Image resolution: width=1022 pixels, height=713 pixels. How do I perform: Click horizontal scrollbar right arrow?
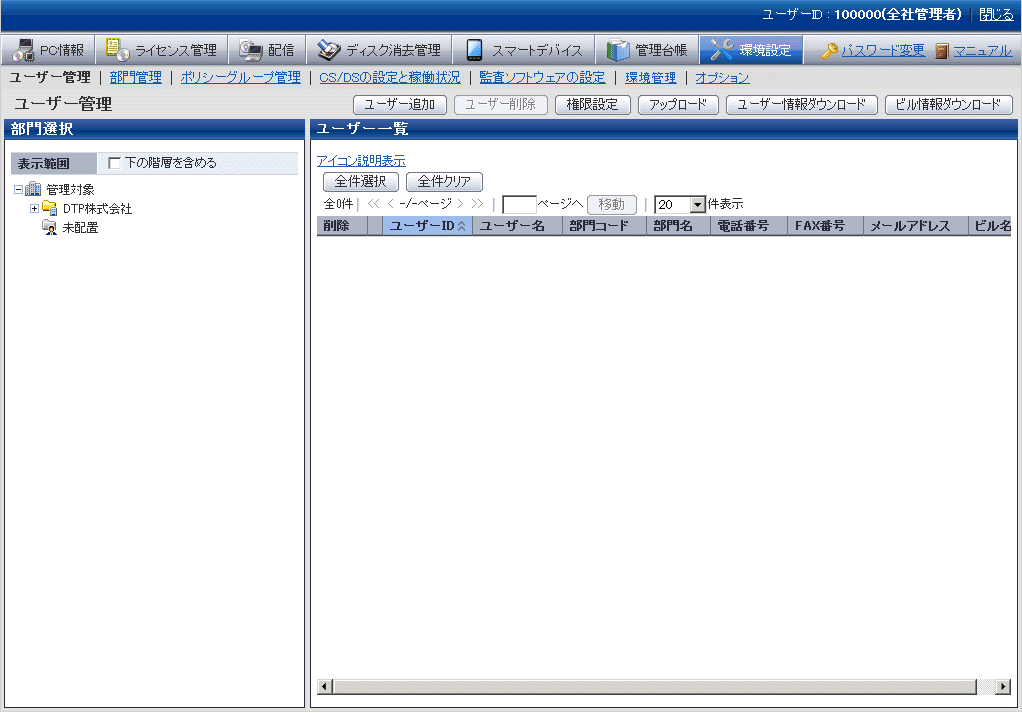(x=1003, y=686)
